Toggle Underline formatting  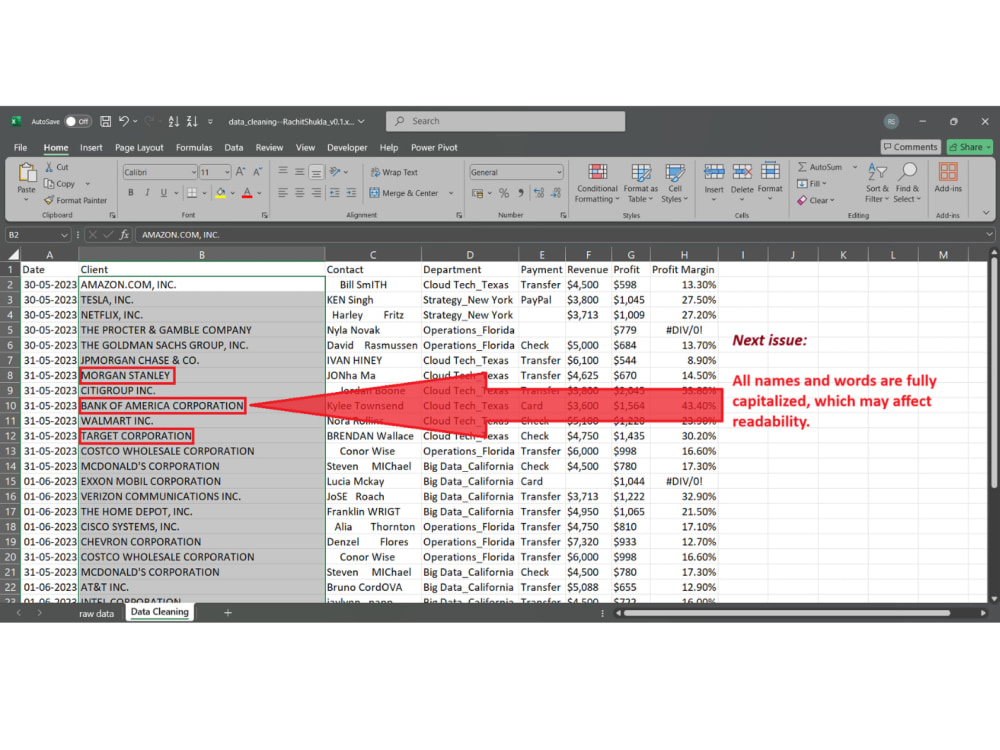click(164, 193)
